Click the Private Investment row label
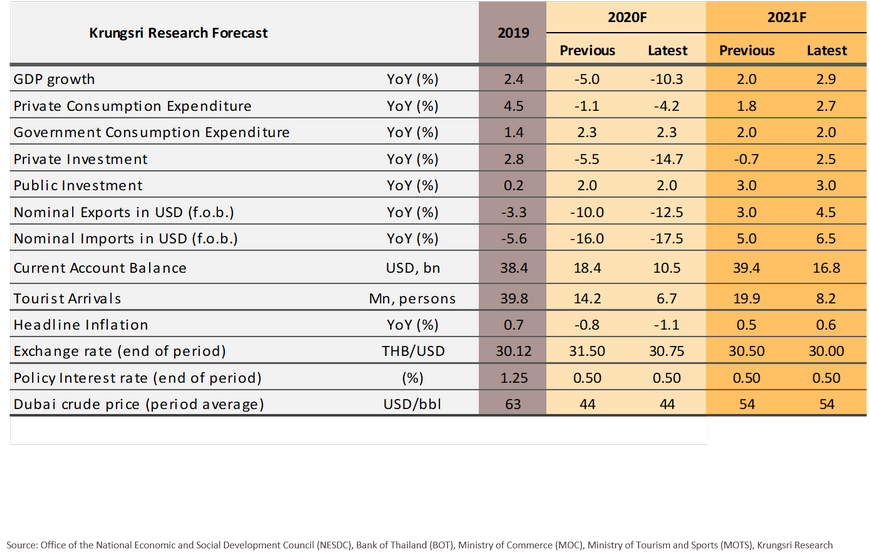Image resolution: width=870 pixels, height=558 pixels. [x=80, y=159]
